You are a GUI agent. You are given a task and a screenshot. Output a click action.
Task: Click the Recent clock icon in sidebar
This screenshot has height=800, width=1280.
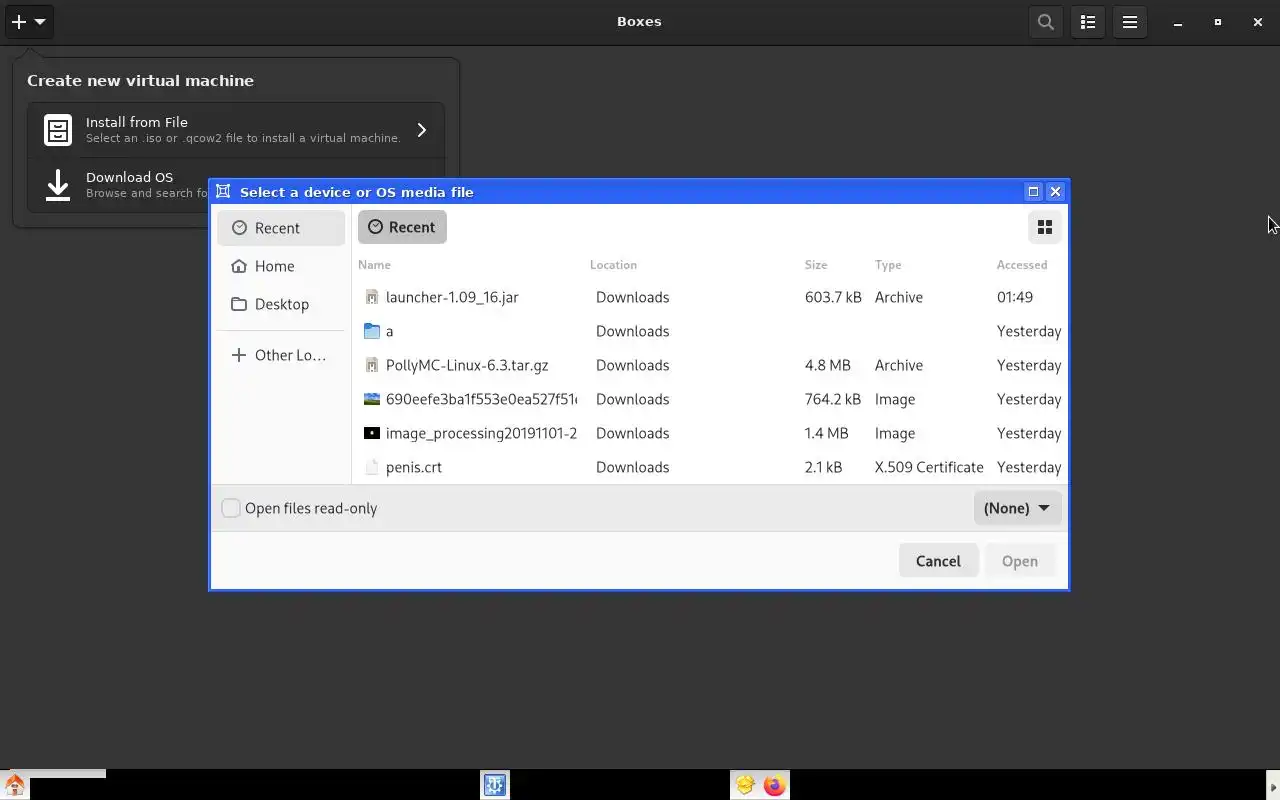[239, 228]
